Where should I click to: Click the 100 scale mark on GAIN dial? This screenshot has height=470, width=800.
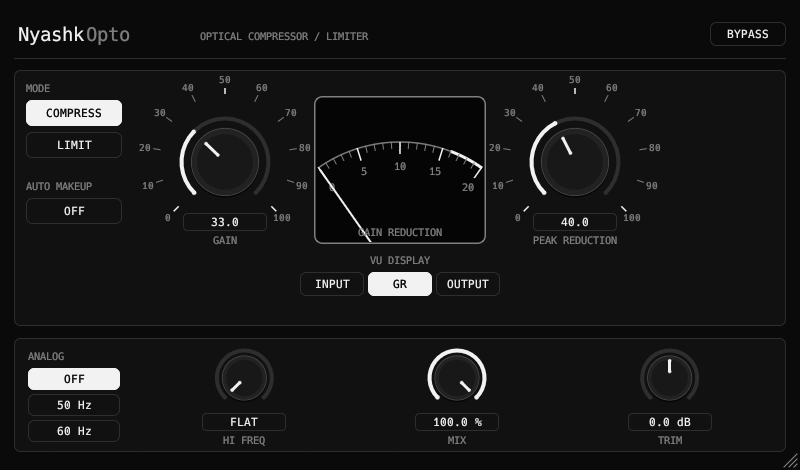(282, 218)
